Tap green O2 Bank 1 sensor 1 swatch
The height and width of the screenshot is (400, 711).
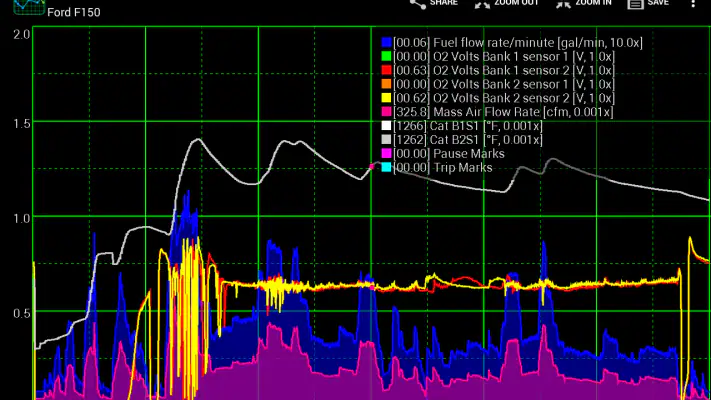(386, 57)
